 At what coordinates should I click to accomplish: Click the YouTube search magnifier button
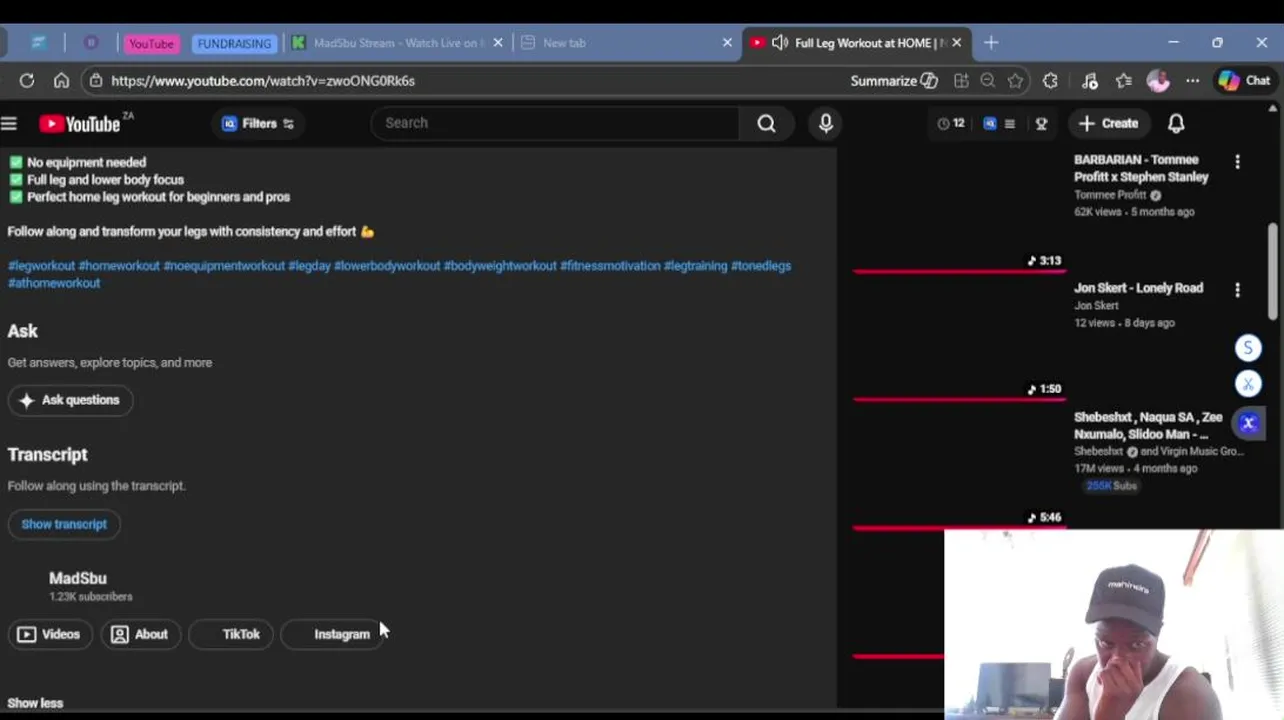pos(766,123)
